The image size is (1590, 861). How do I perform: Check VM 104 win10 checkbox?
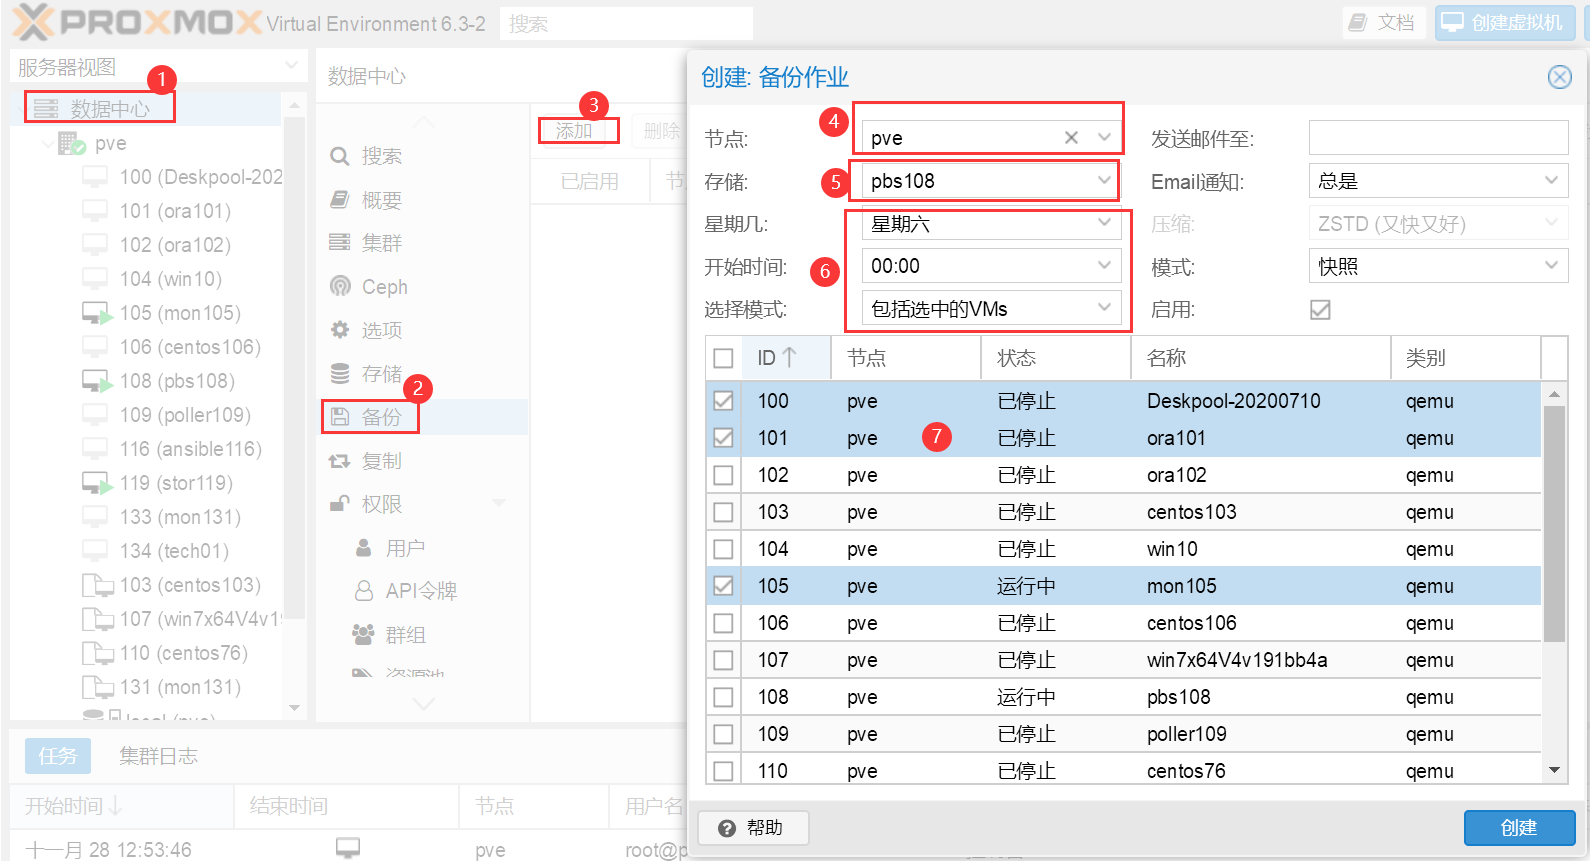coord(724,549)
